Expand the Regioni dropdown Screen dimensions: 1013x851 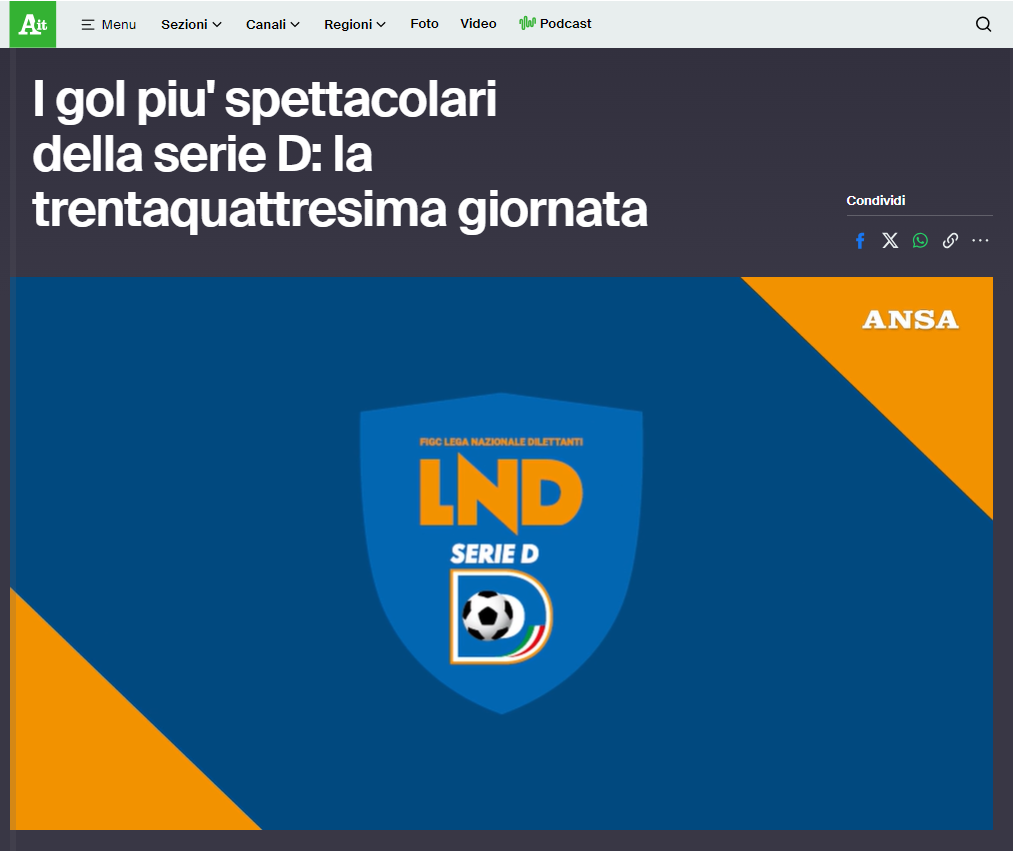coord(355,25)
